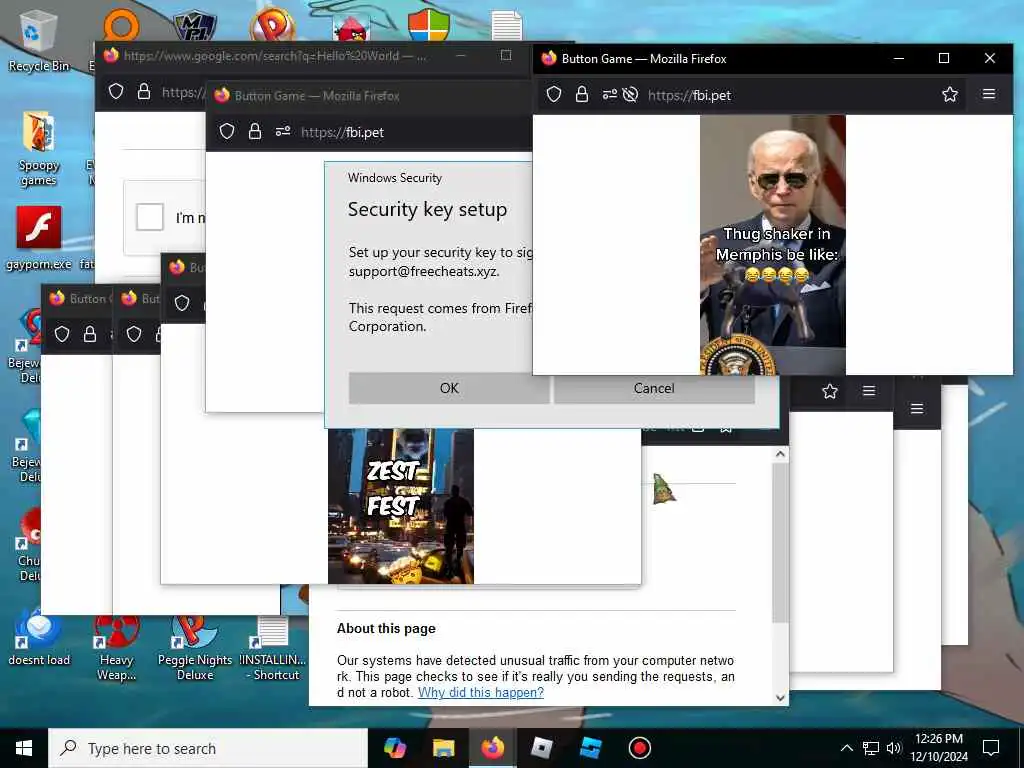
Task: Click the Thug shaker in Memphis image
Action: pyautogui.click(x=773, y=245)
